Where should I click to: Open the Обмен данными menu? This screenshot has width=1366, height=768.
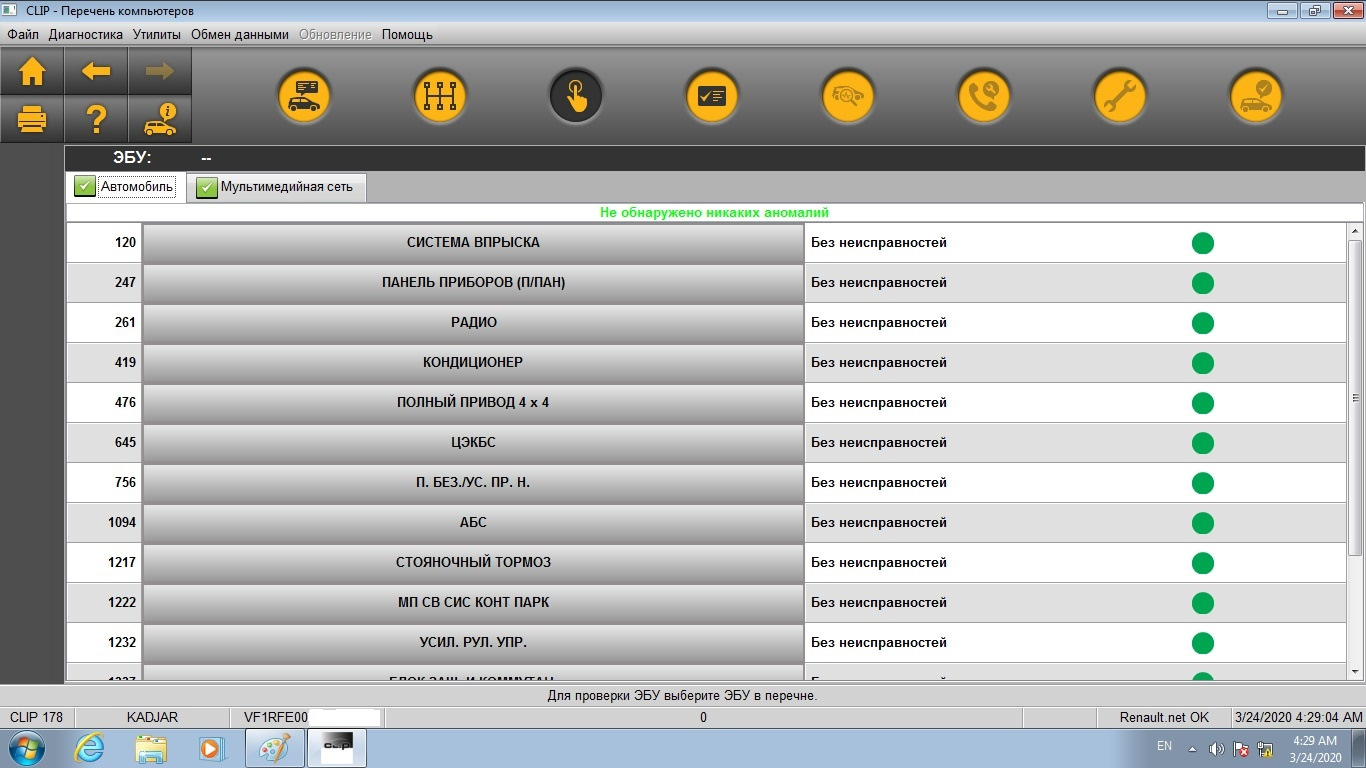pos(240,34)
